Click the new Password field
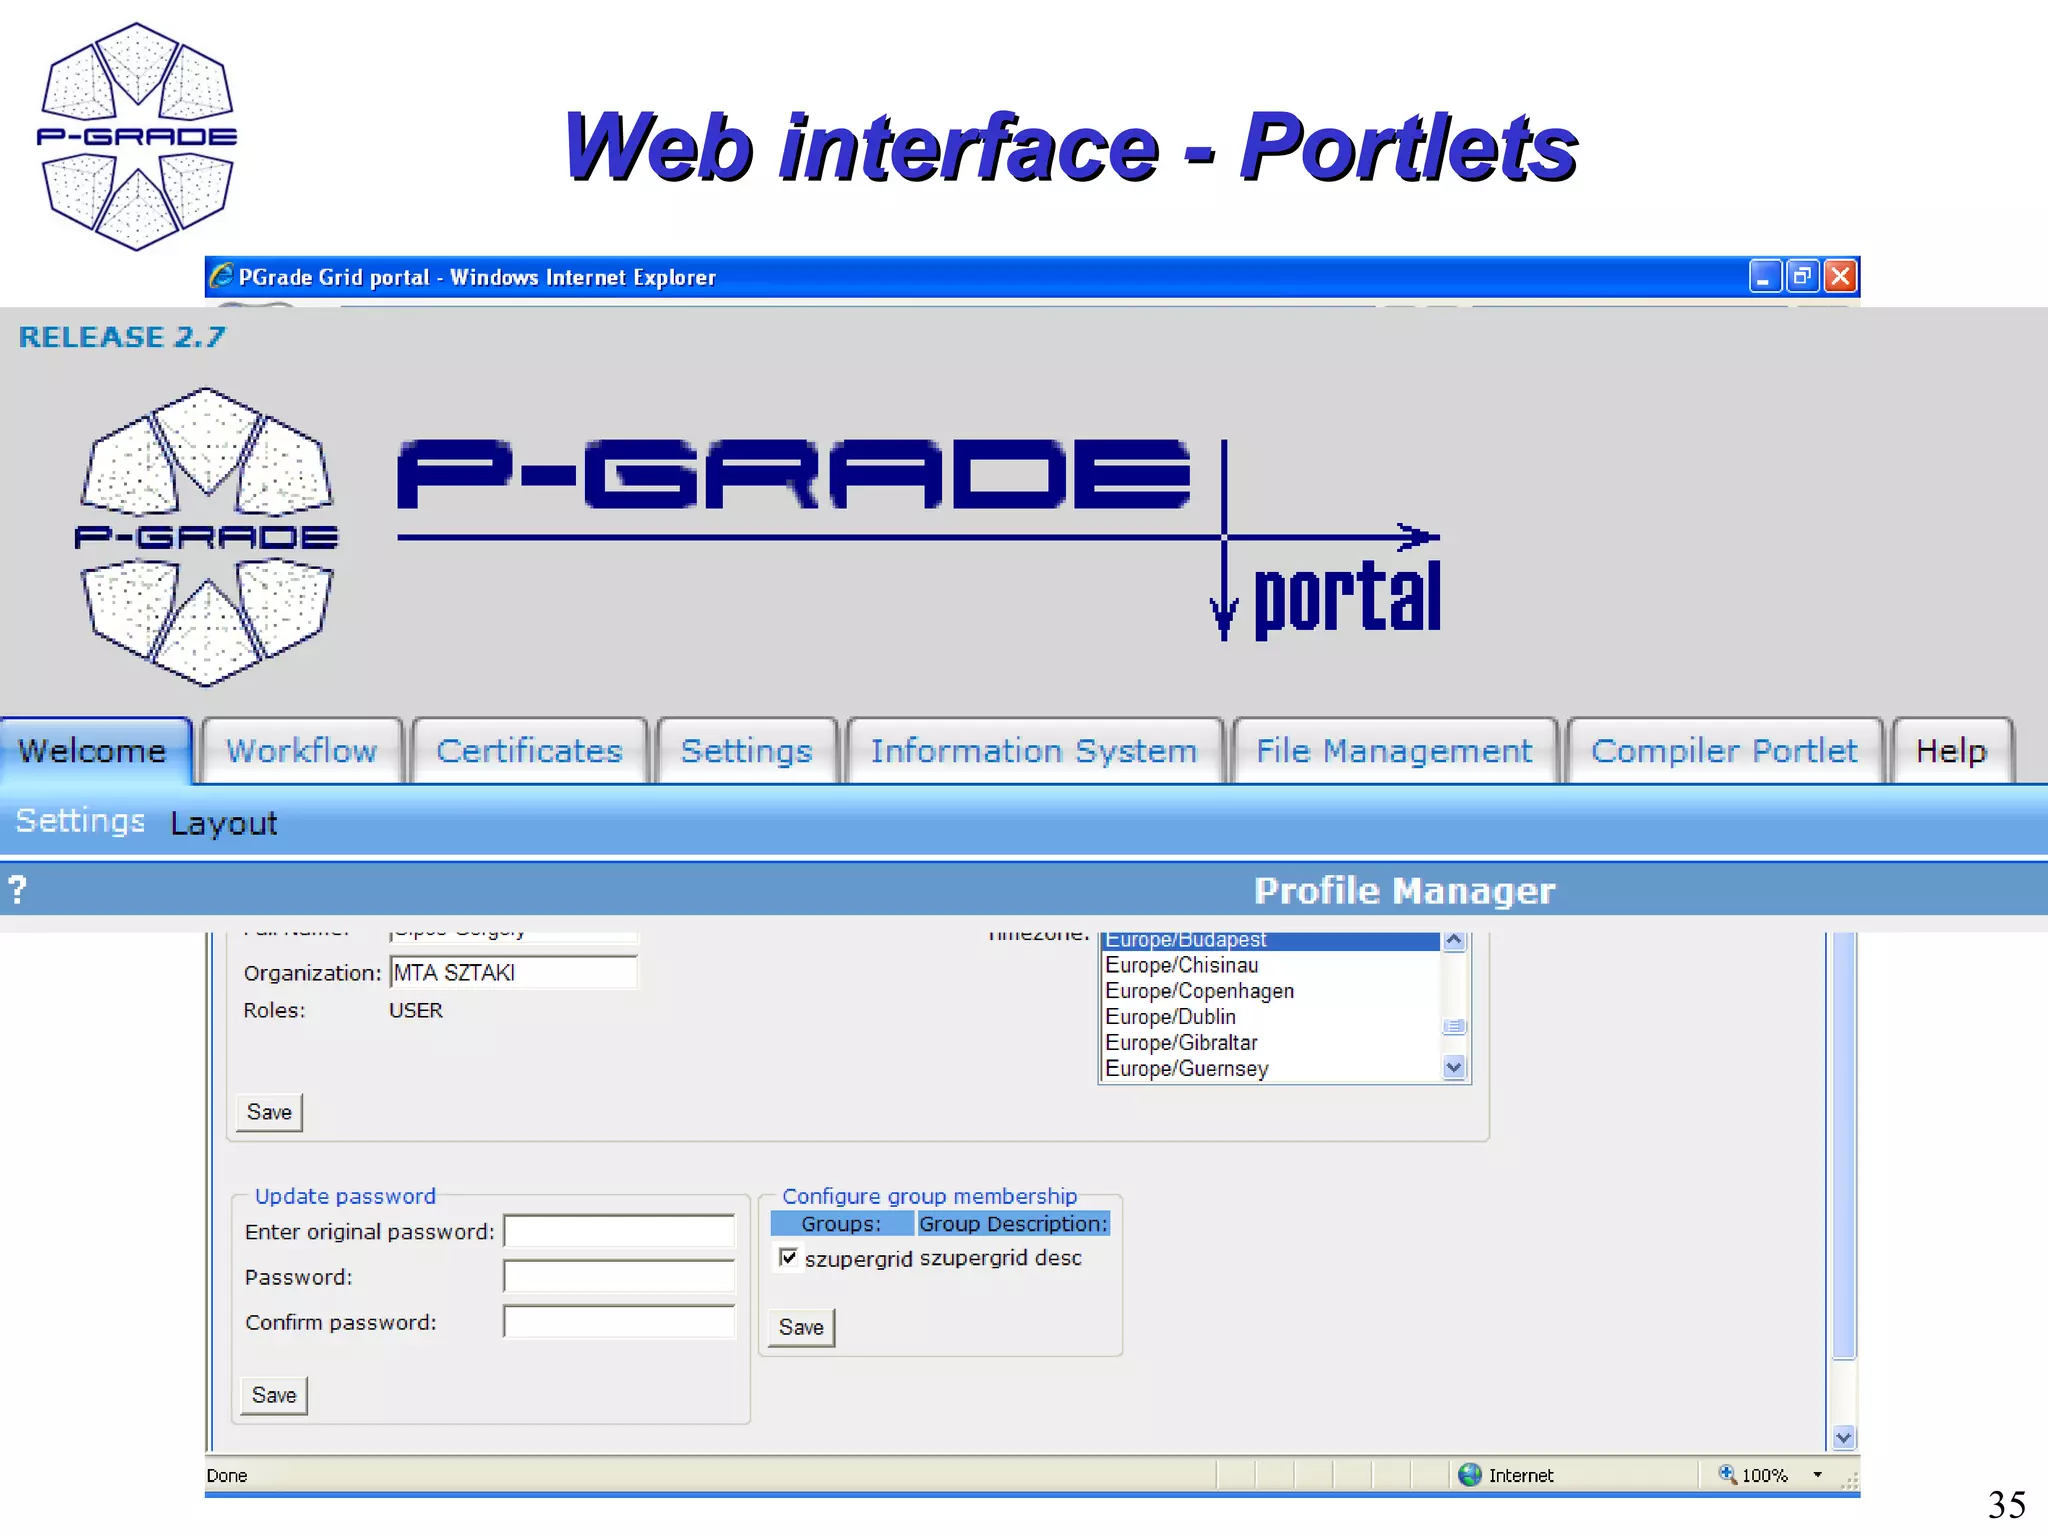Viewport: 2048px width, 1536px height. tap(619, 1276)
